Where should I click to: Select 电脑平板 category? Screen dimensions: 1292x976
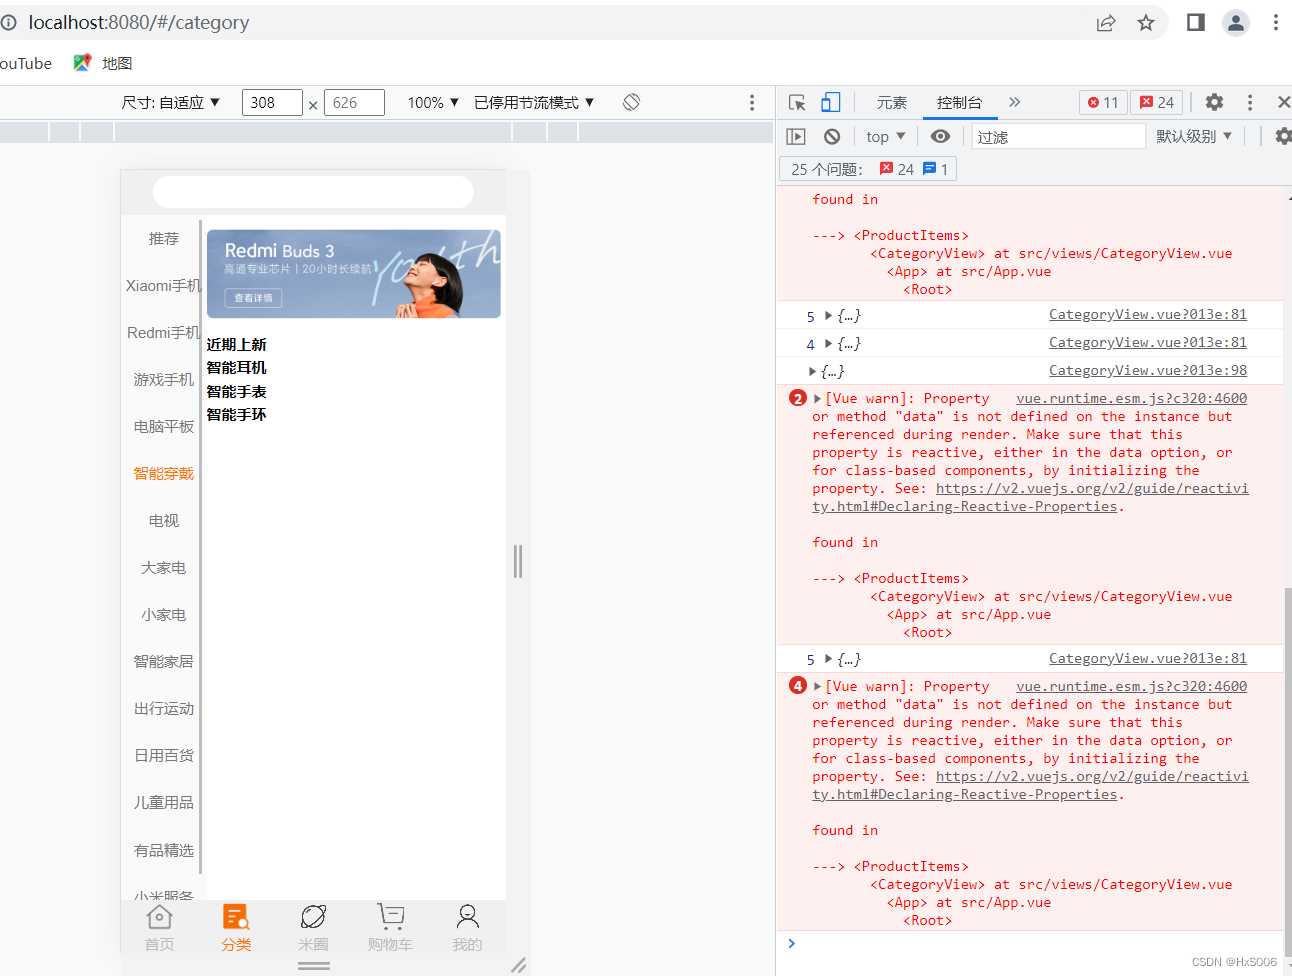tap(163, 426)
